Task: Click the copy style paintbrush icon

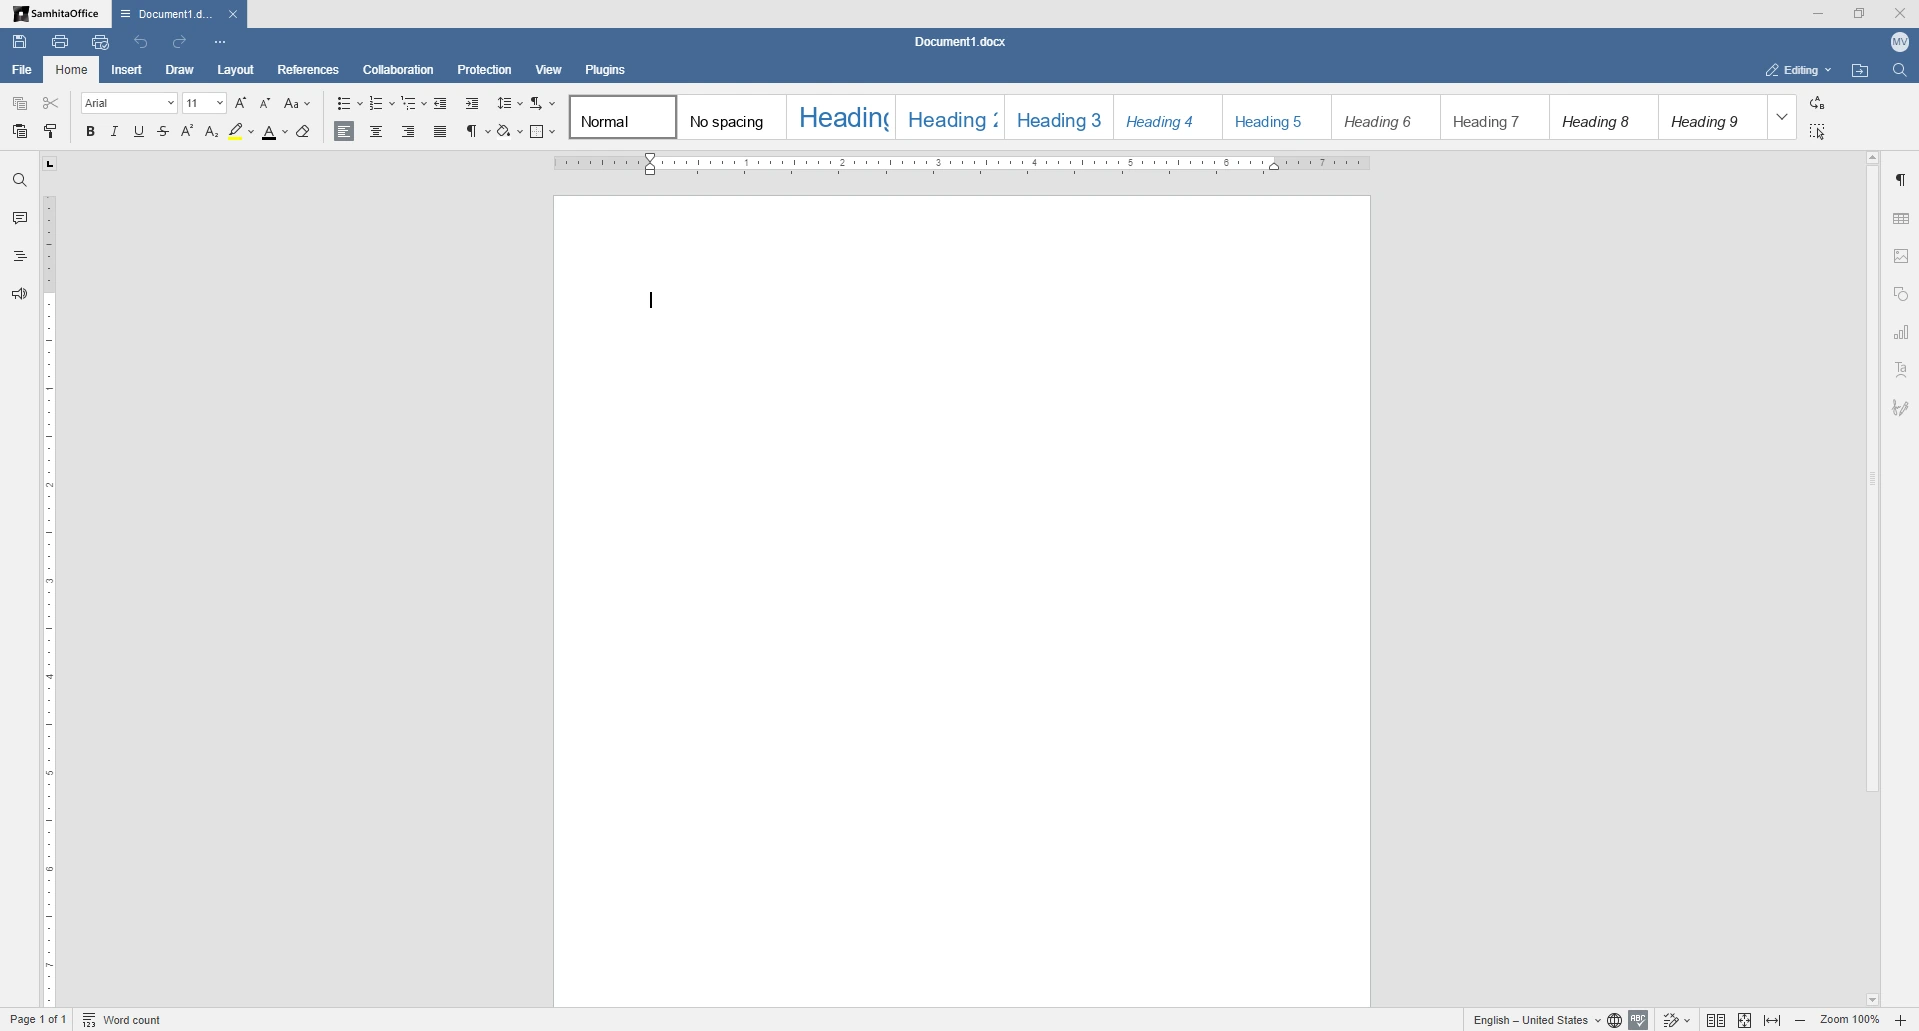Action: tap(52, 132)
